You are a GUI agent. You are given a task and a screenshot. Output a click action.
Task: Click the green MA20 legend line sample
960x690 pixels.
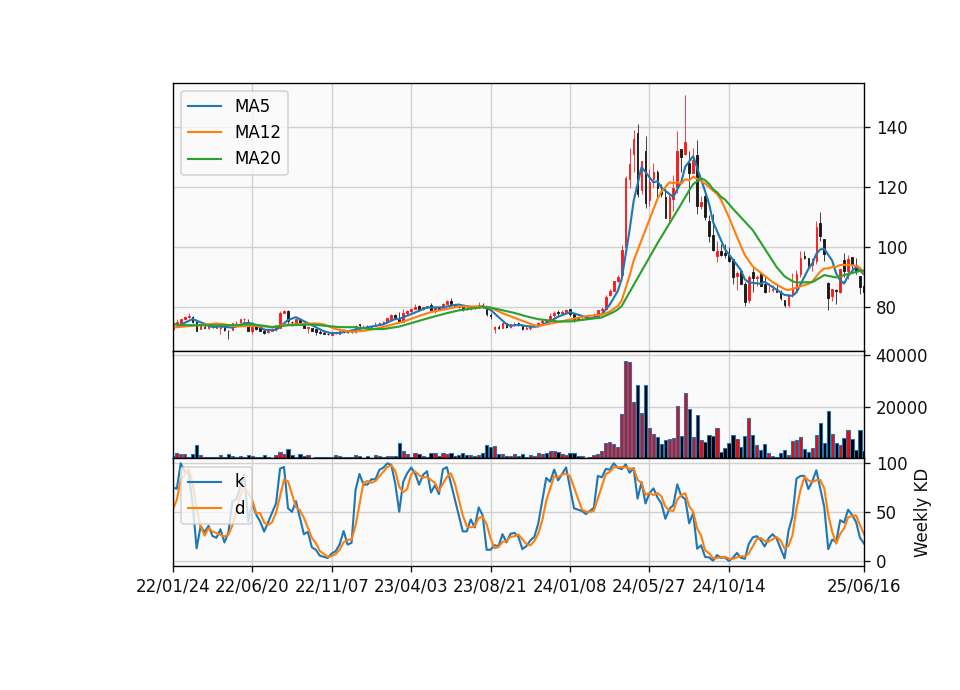click(x=204, y=158)
